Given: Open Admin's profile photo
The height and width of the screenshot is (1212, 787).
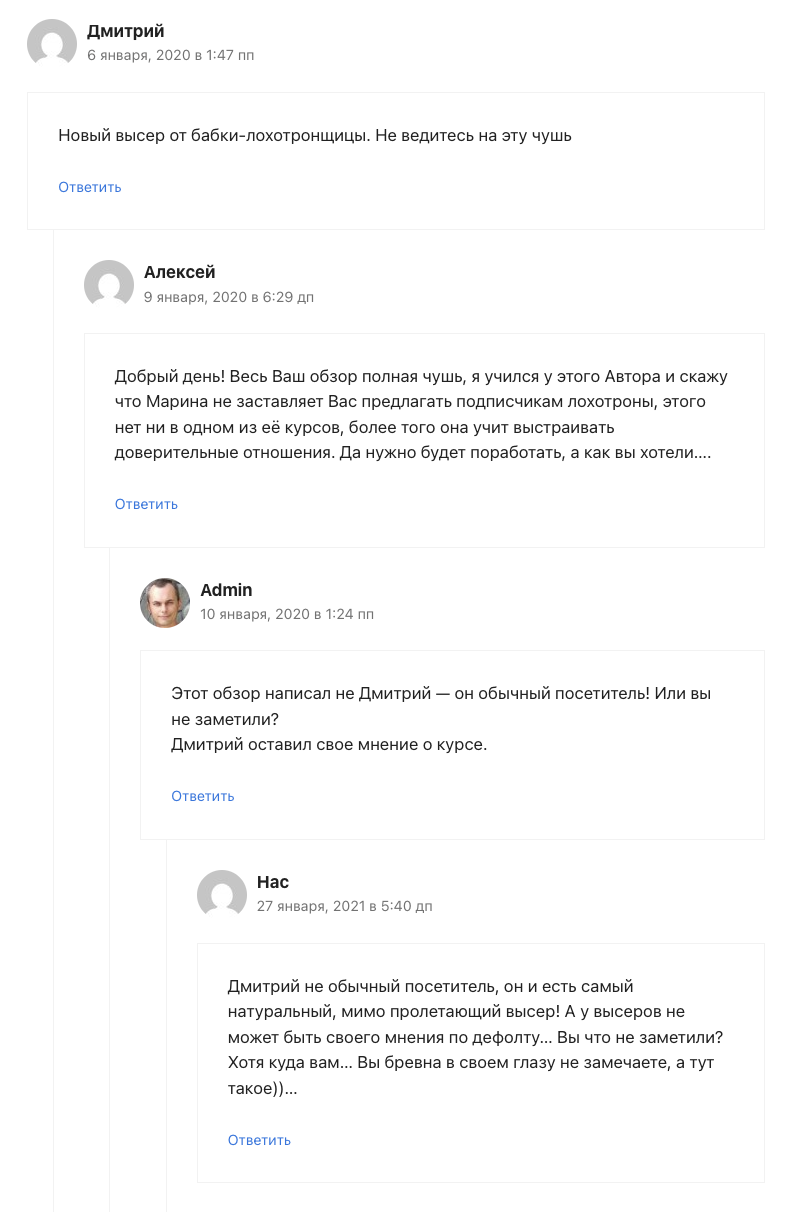Looking at the screenshot, I should (165, 603).
